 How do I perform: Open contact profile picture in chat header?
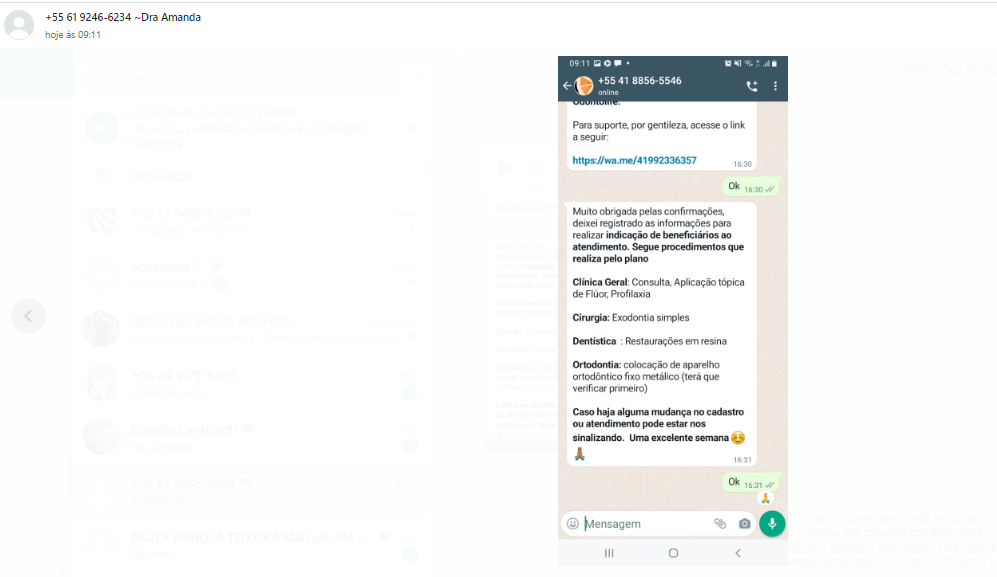[584, 85]
